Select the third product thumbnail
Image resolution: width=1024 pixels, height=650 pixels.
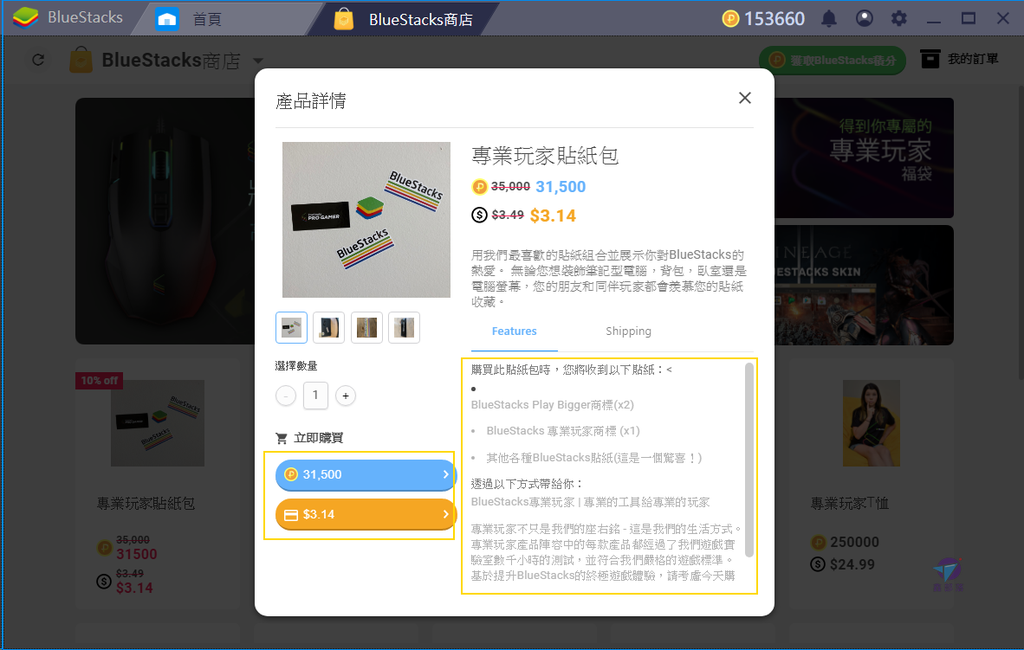[x=366, y=327]
